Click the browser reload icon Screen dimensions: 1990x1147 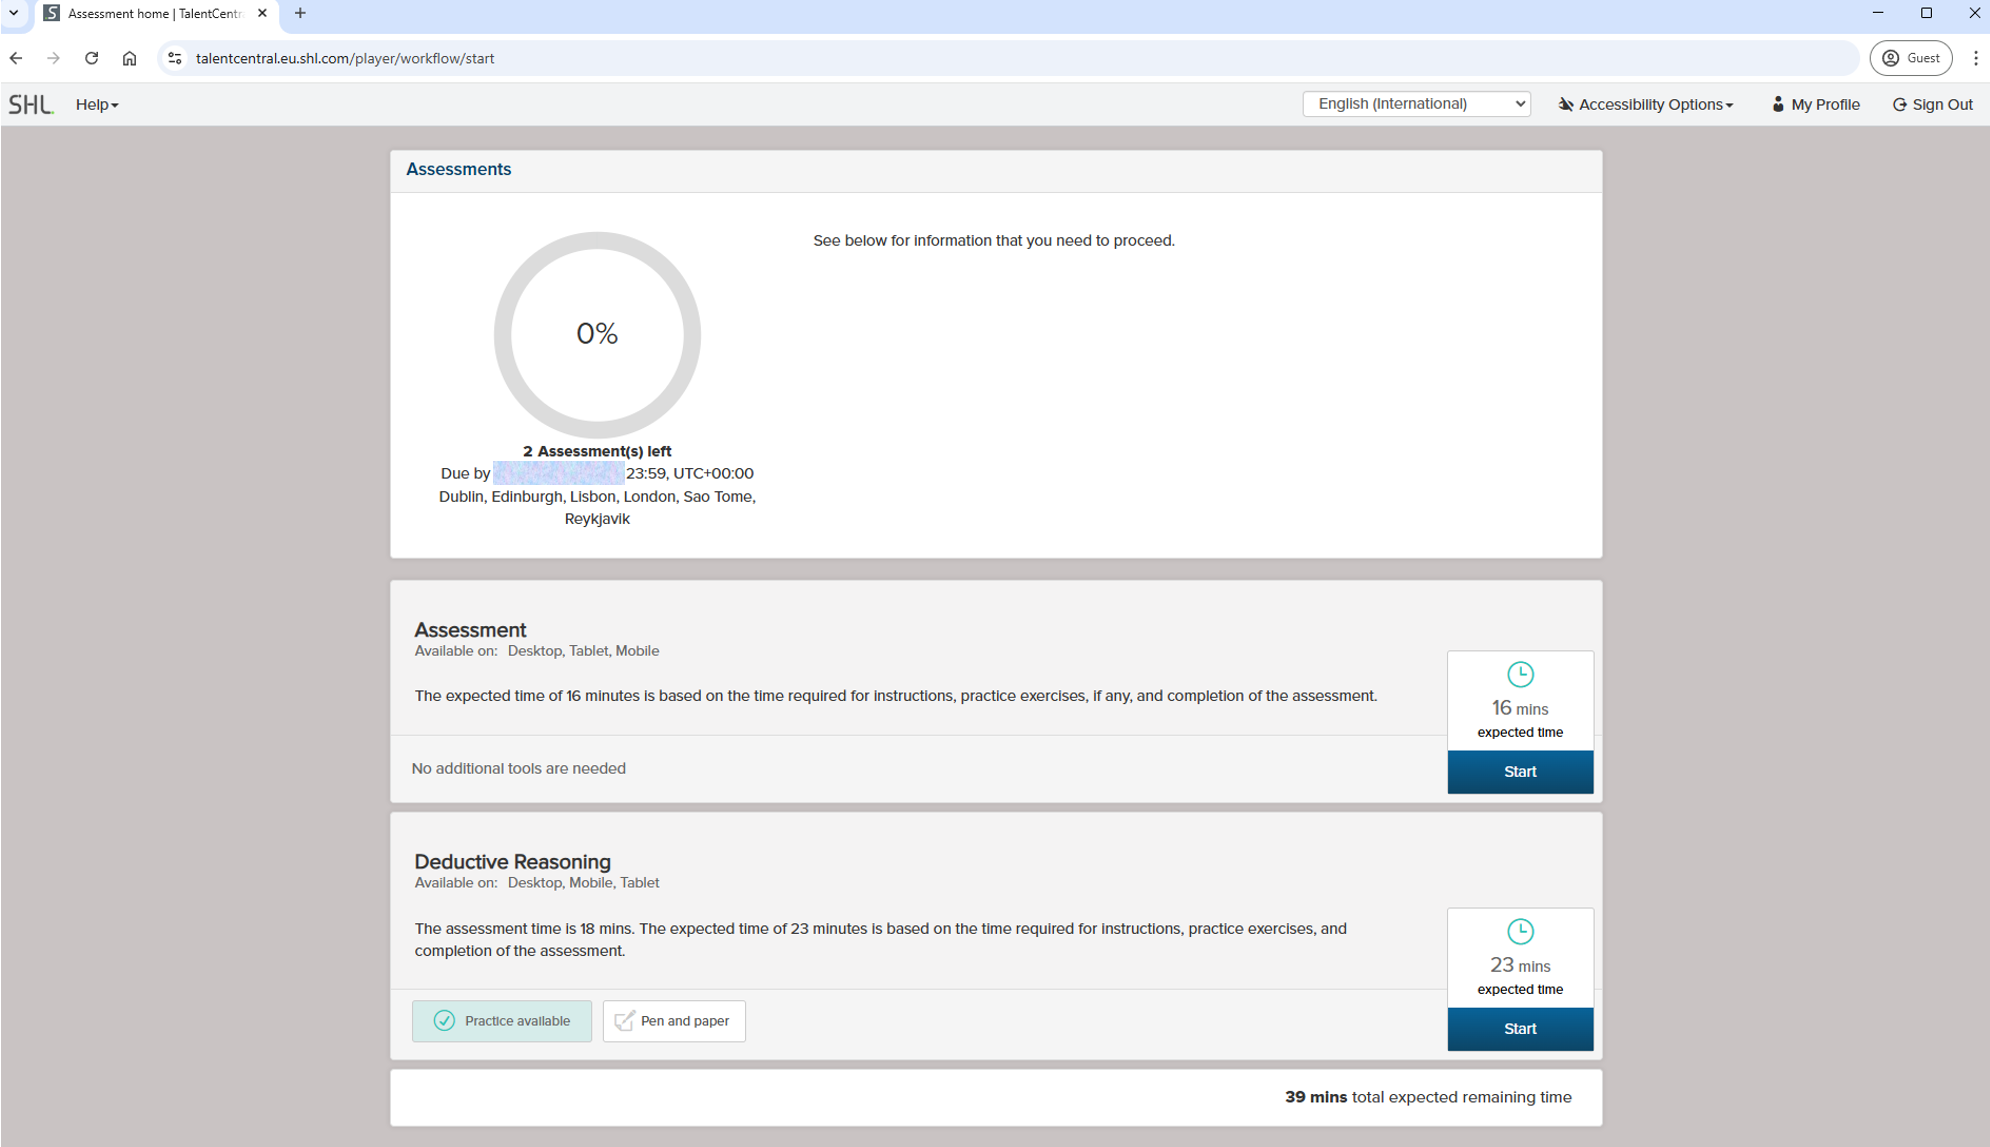(91, 58)
